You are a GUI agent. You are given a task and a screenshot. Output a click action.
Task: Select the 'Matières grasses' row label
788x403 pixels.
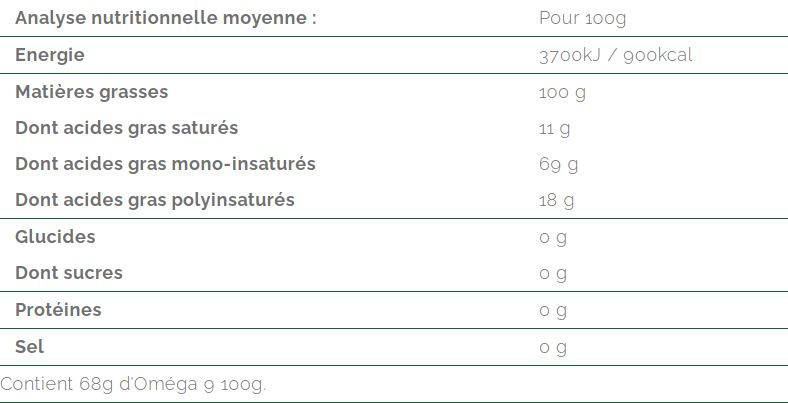click(x=91, y=92)
